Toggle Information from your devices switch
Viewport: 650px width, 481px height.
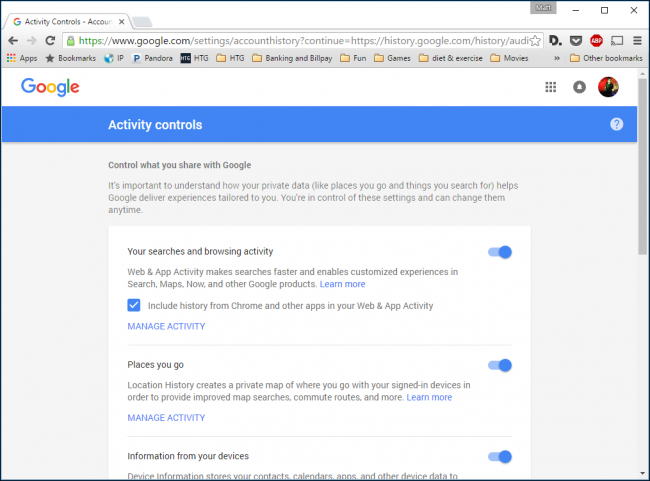click(500, 457)
